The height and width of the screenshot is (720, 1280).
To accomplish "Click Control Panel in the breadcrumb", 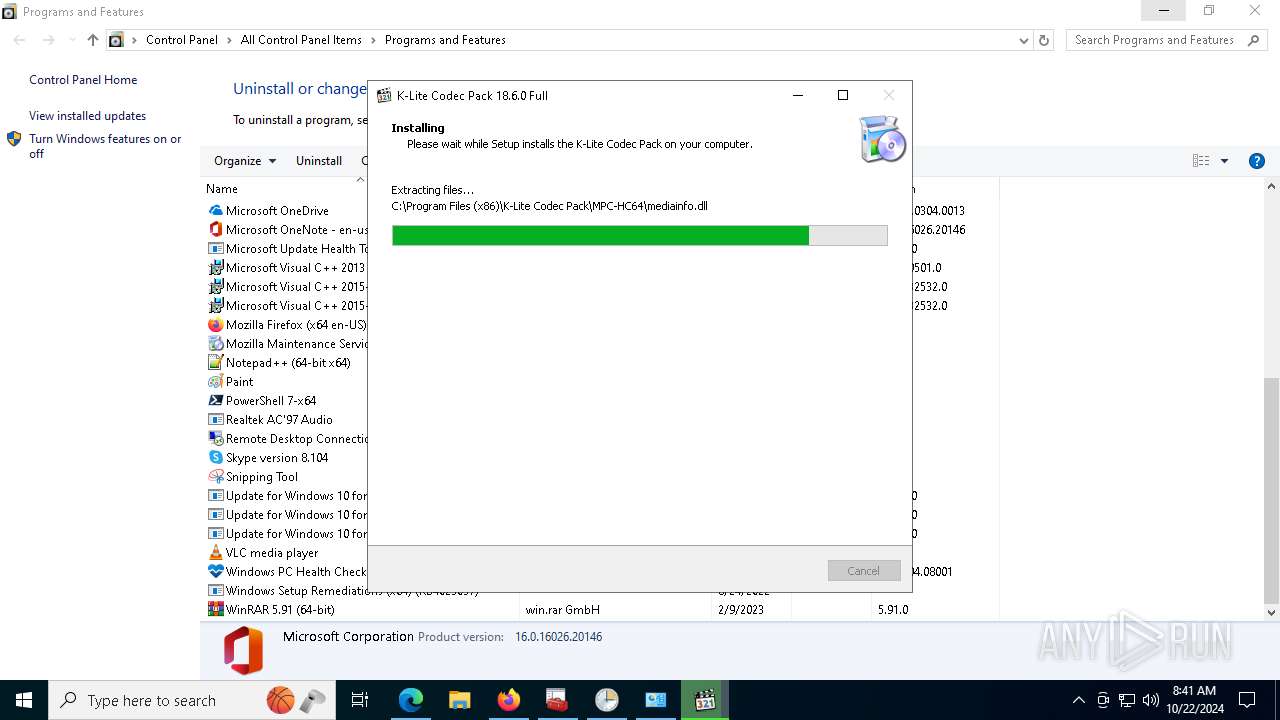I will click(x=182, y=40).
